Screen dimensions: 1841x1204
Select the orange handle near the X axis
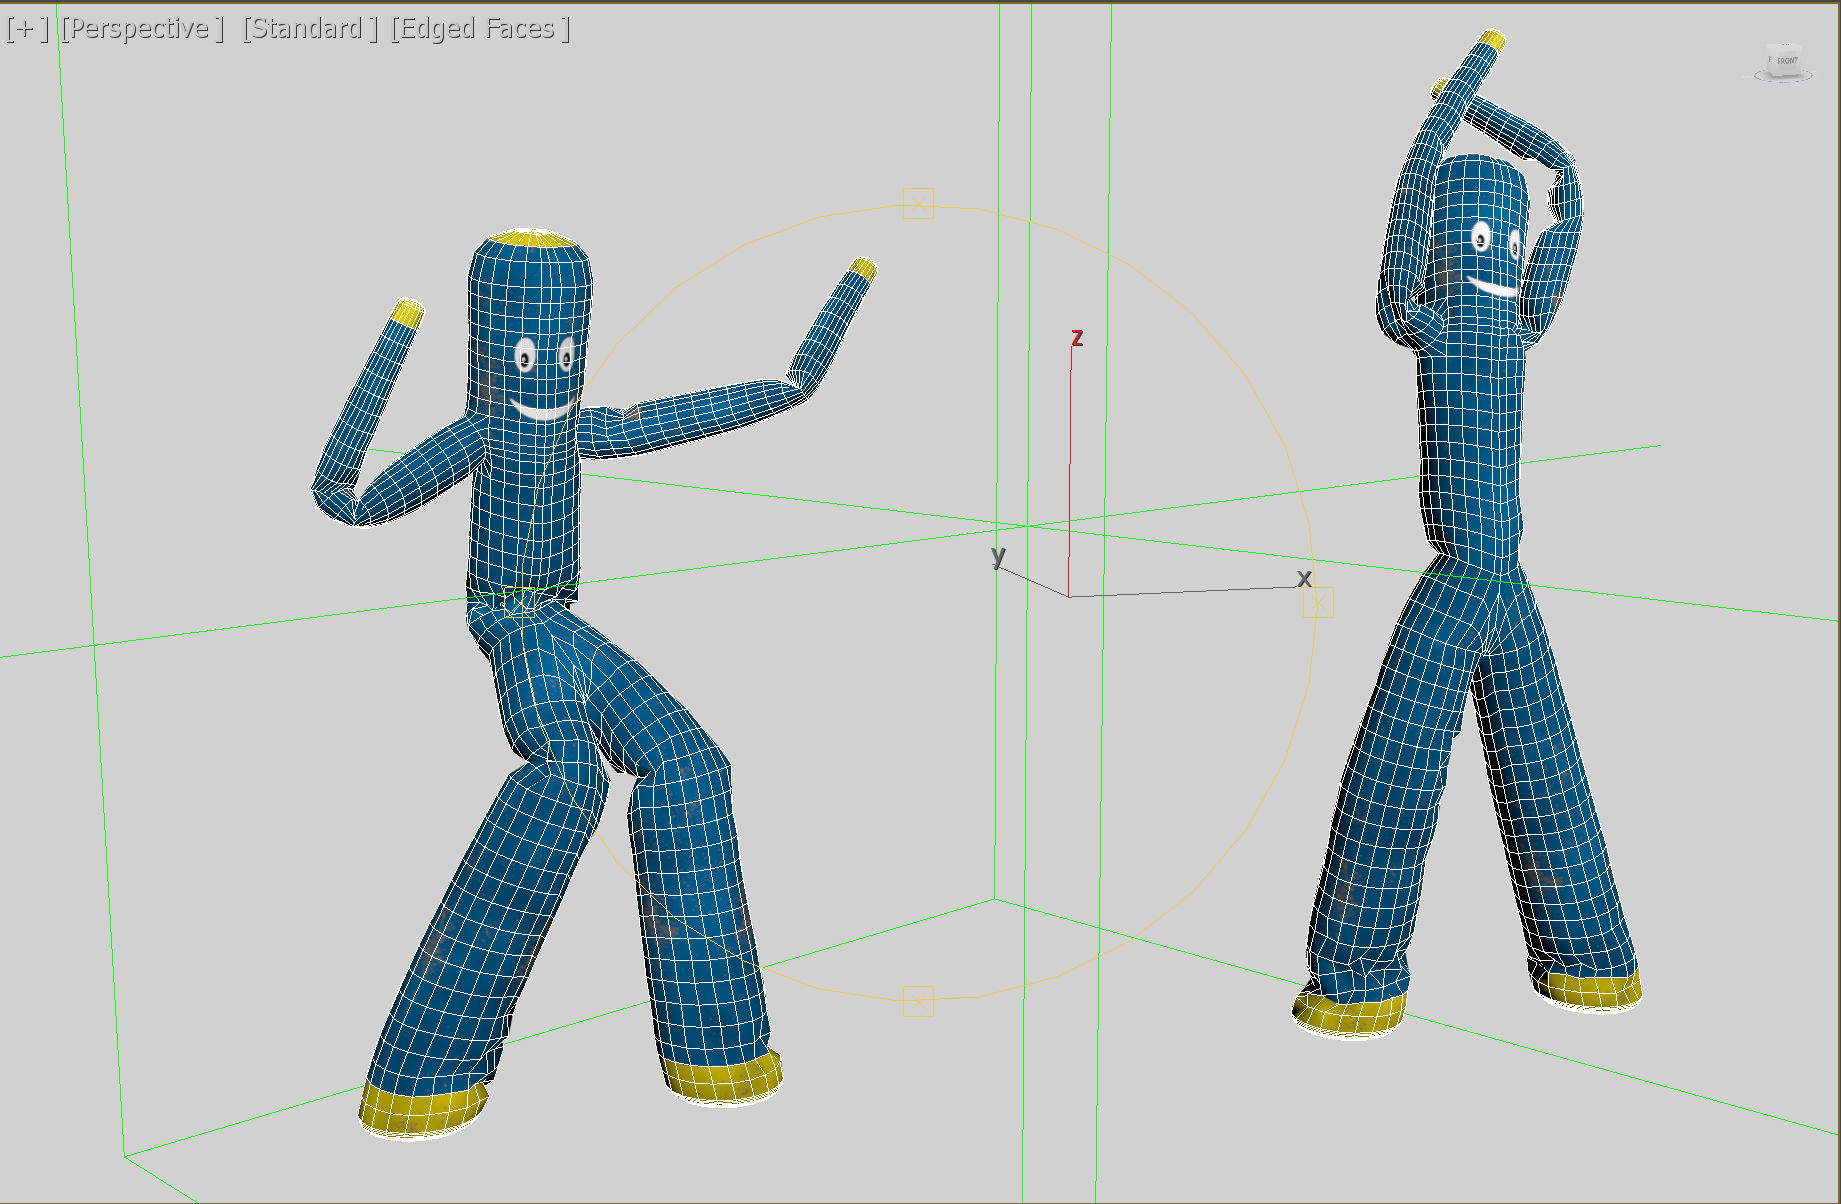point(1318,602)
